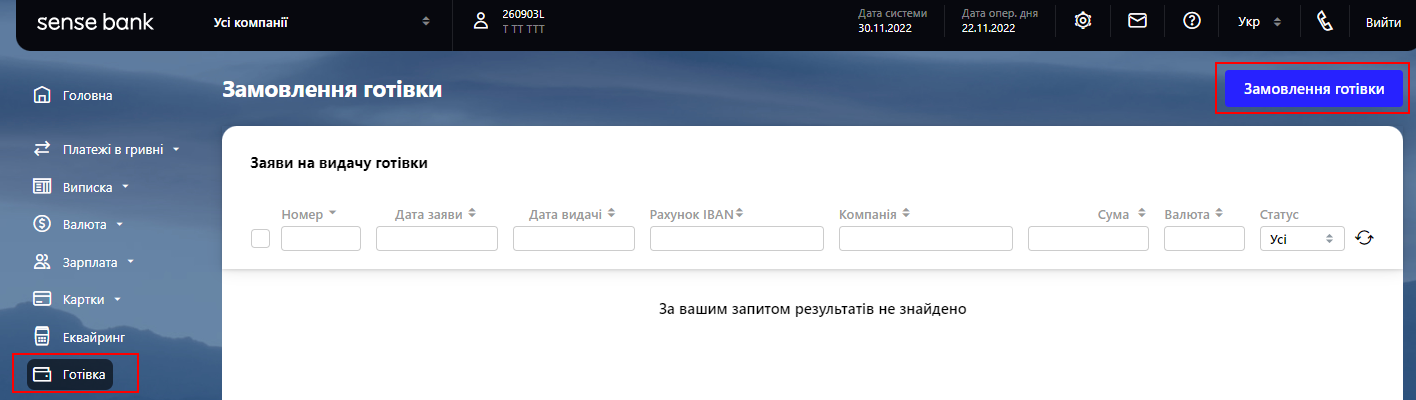Screen dimensions: 1416x400
Task: Click operational day date 22.11.2022
Action: (989, 28)
